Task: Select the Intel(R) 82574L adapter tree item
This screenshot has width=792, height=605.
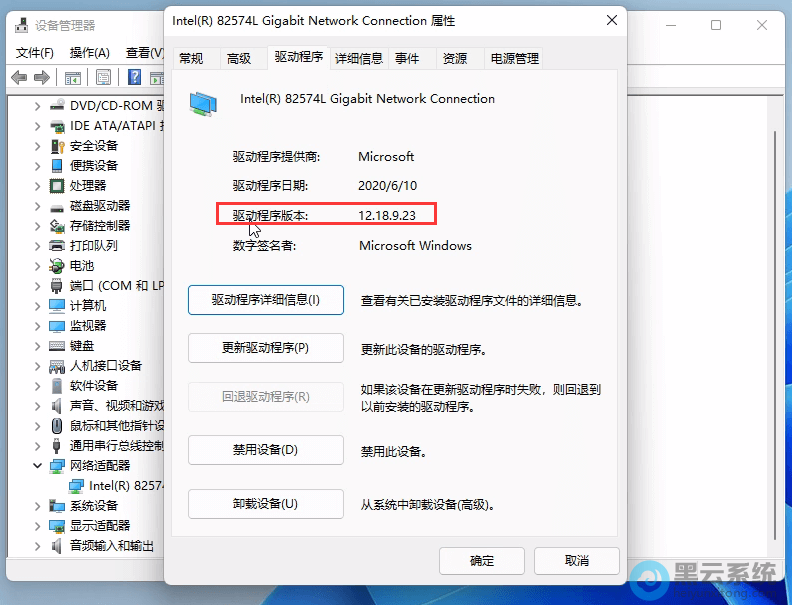Action: point(125,486)
